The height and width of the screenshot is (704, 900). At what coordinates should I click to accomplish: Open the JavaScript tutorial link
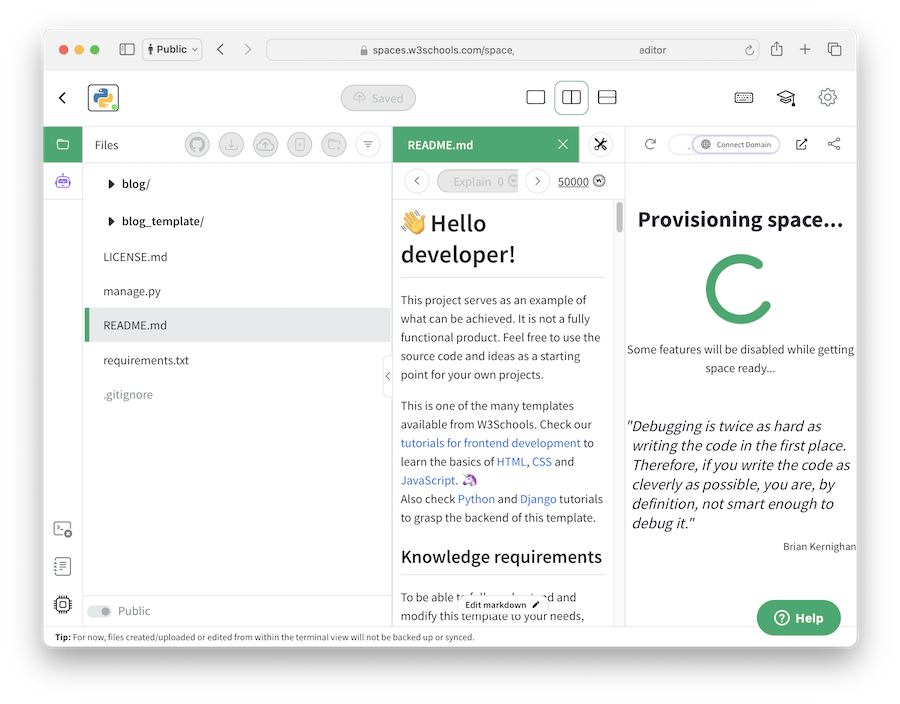(429, 481)
